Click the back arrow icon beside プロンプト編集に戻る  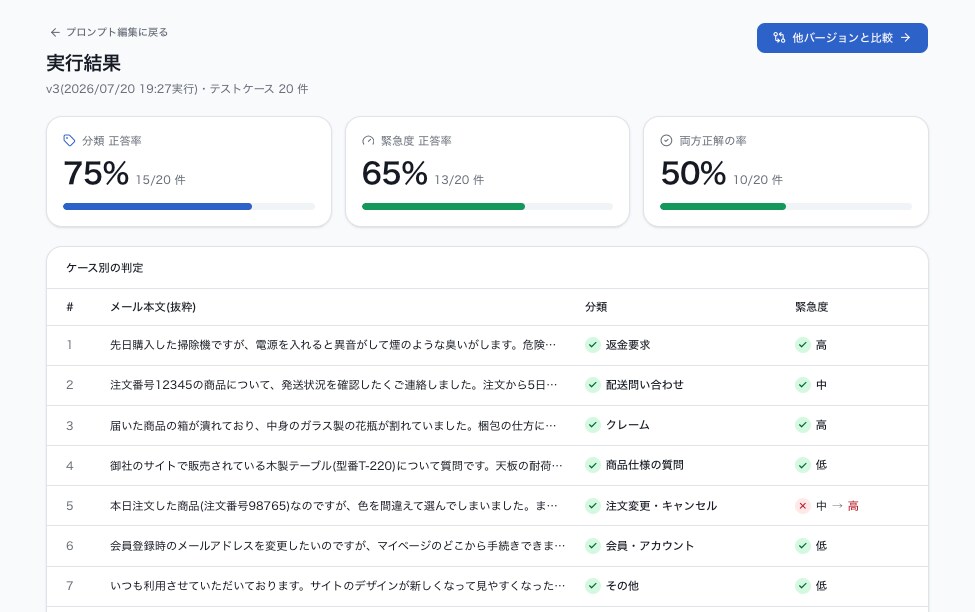[55, 32]
